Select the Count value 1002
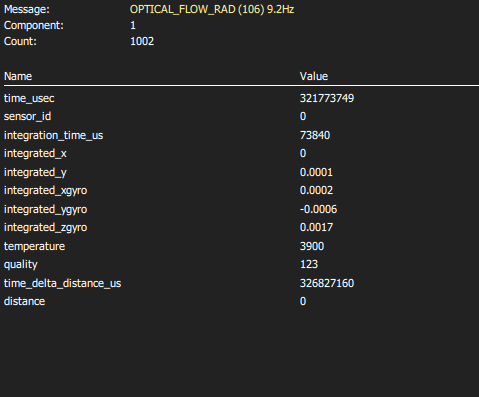 click(142, 41)
